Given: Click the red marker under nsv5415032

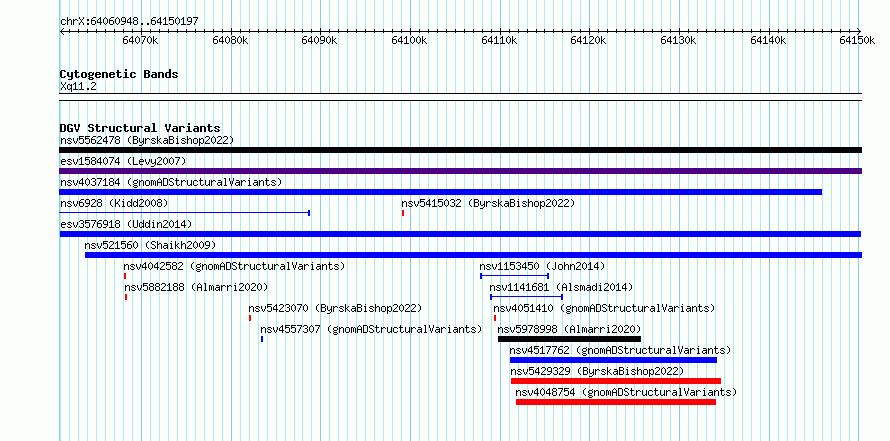Looking at the screenshot, I should [x=402, y=213].
